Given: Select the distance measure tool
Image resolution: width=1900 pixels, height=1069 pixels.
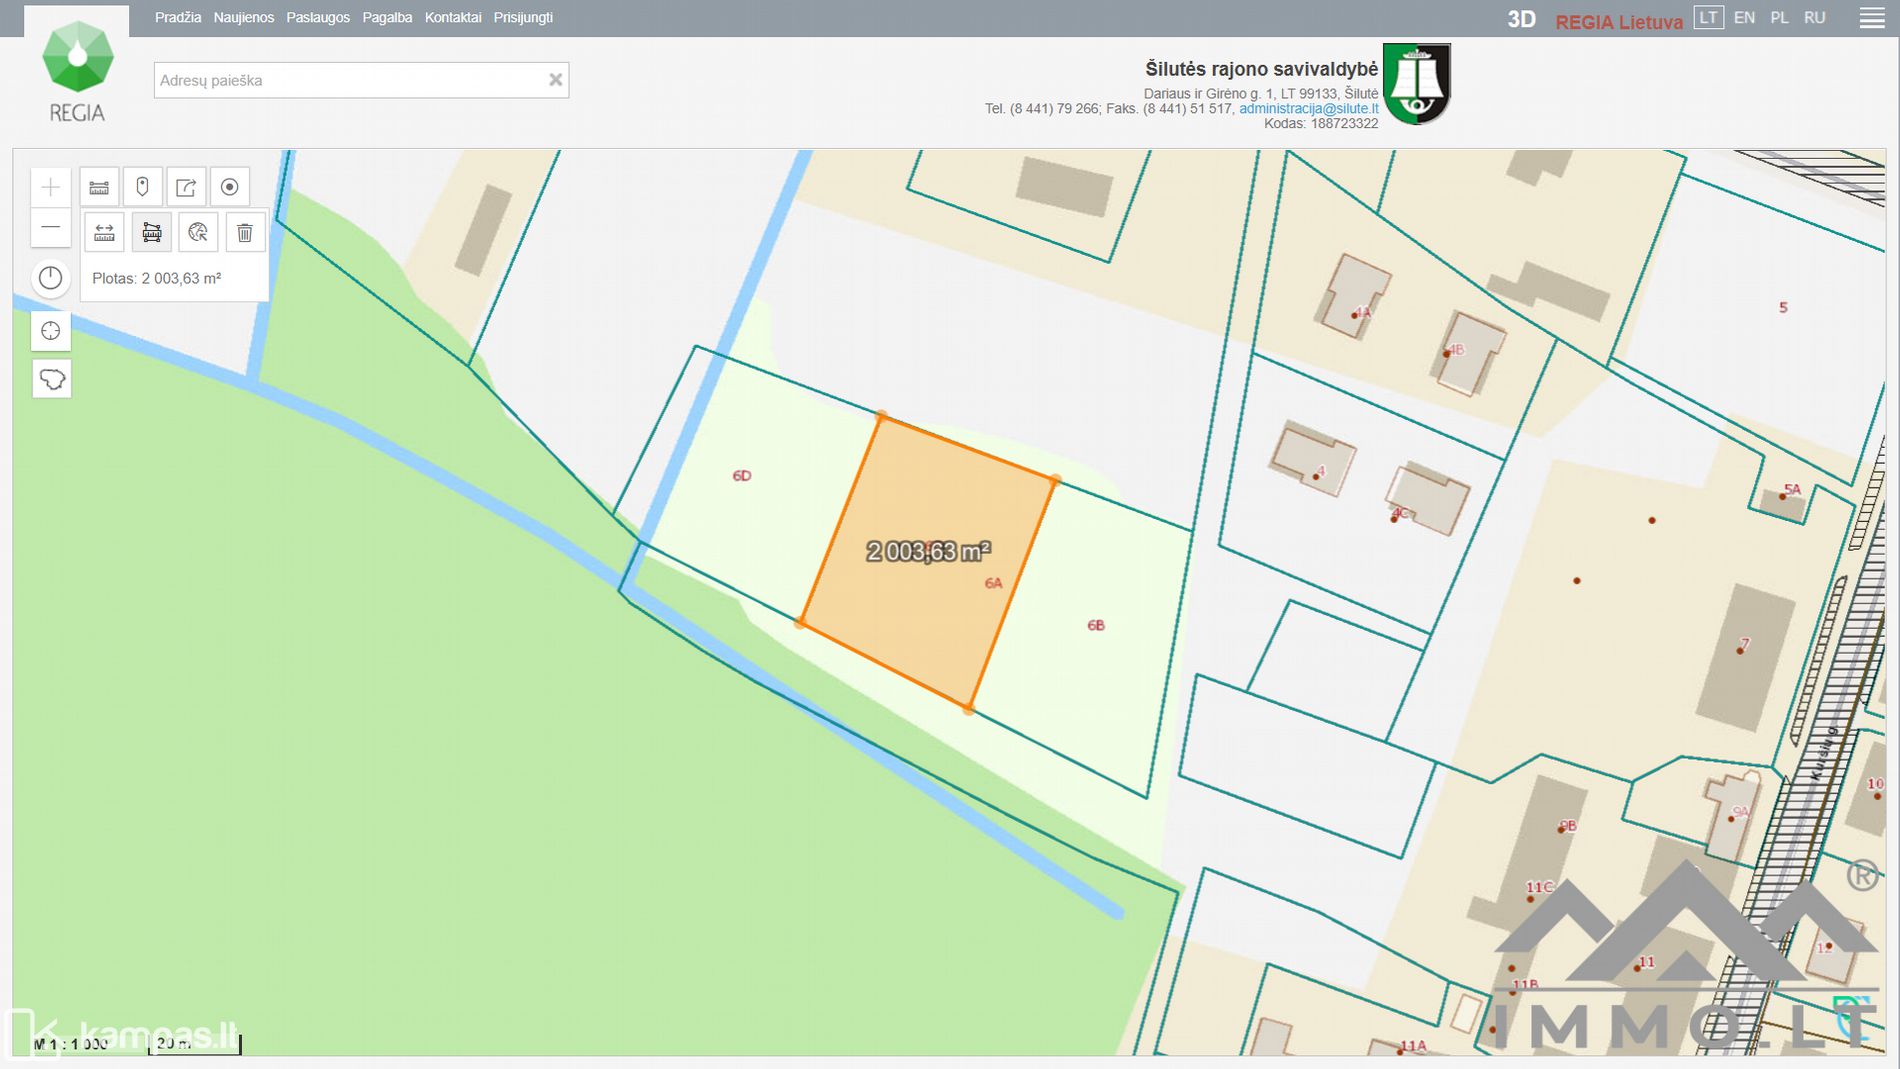Looking at the screenshot, I should 104,233.
